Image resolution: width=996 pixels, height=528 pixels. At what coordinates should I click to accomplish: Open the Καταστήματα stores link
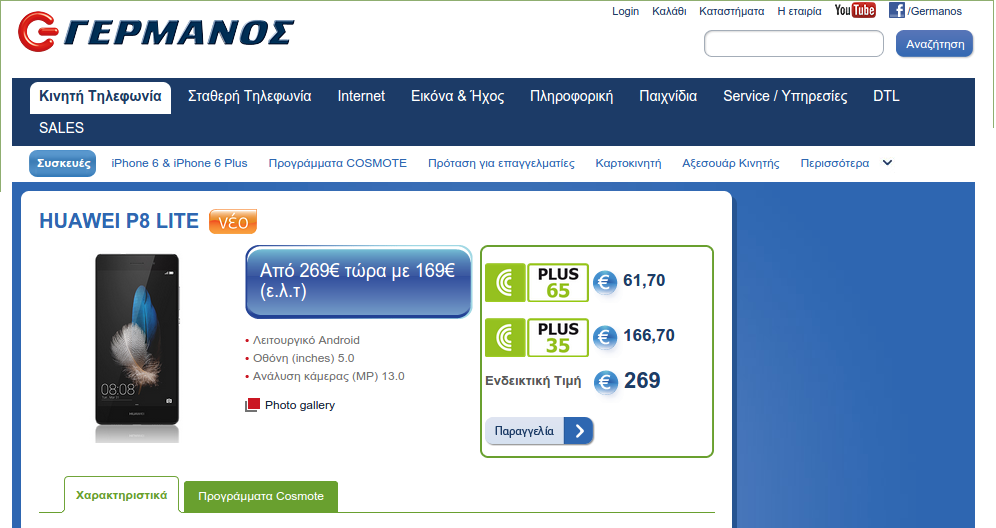coord(732,11)
